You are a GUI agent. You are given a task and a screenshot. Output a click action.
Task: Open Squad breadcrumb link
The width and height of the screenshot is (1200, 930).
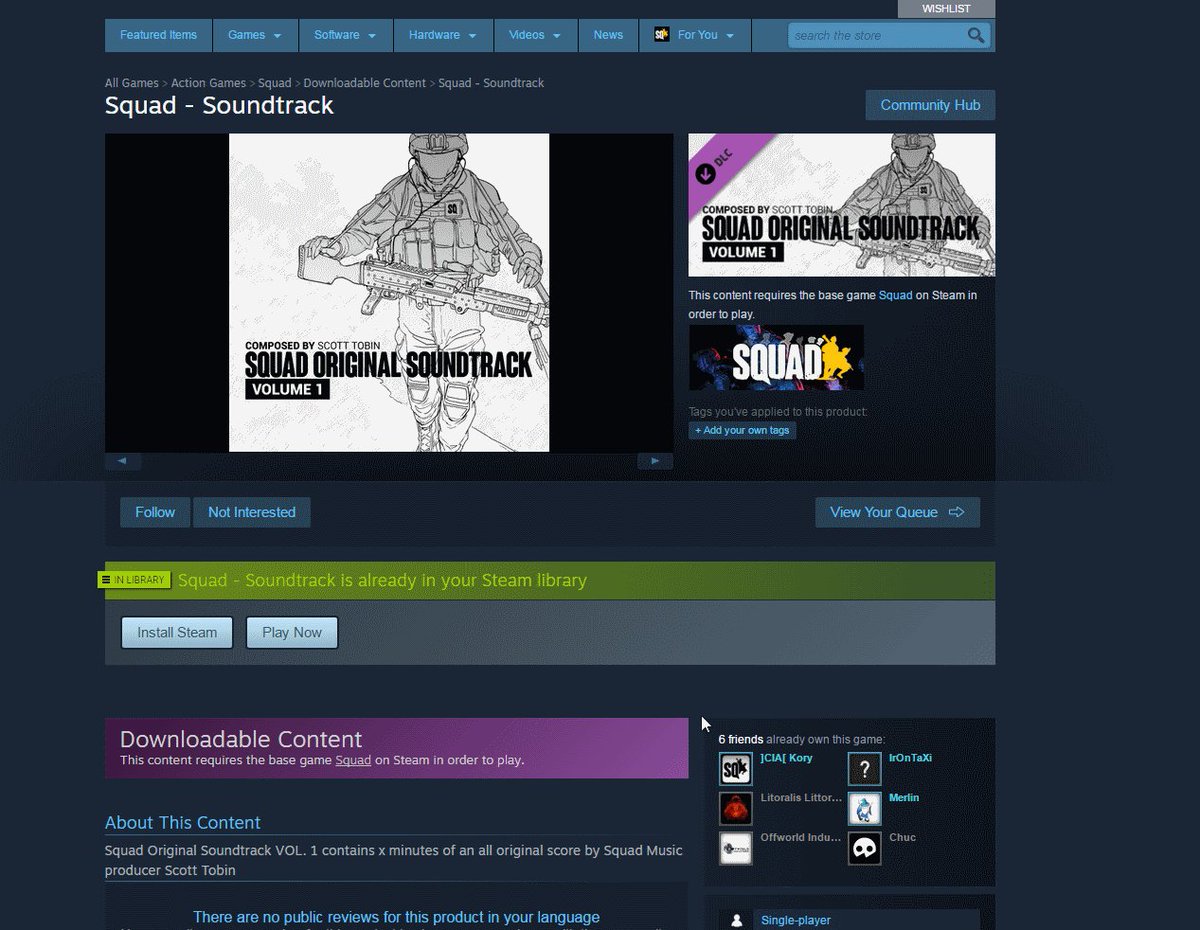[x=275, y=83]
